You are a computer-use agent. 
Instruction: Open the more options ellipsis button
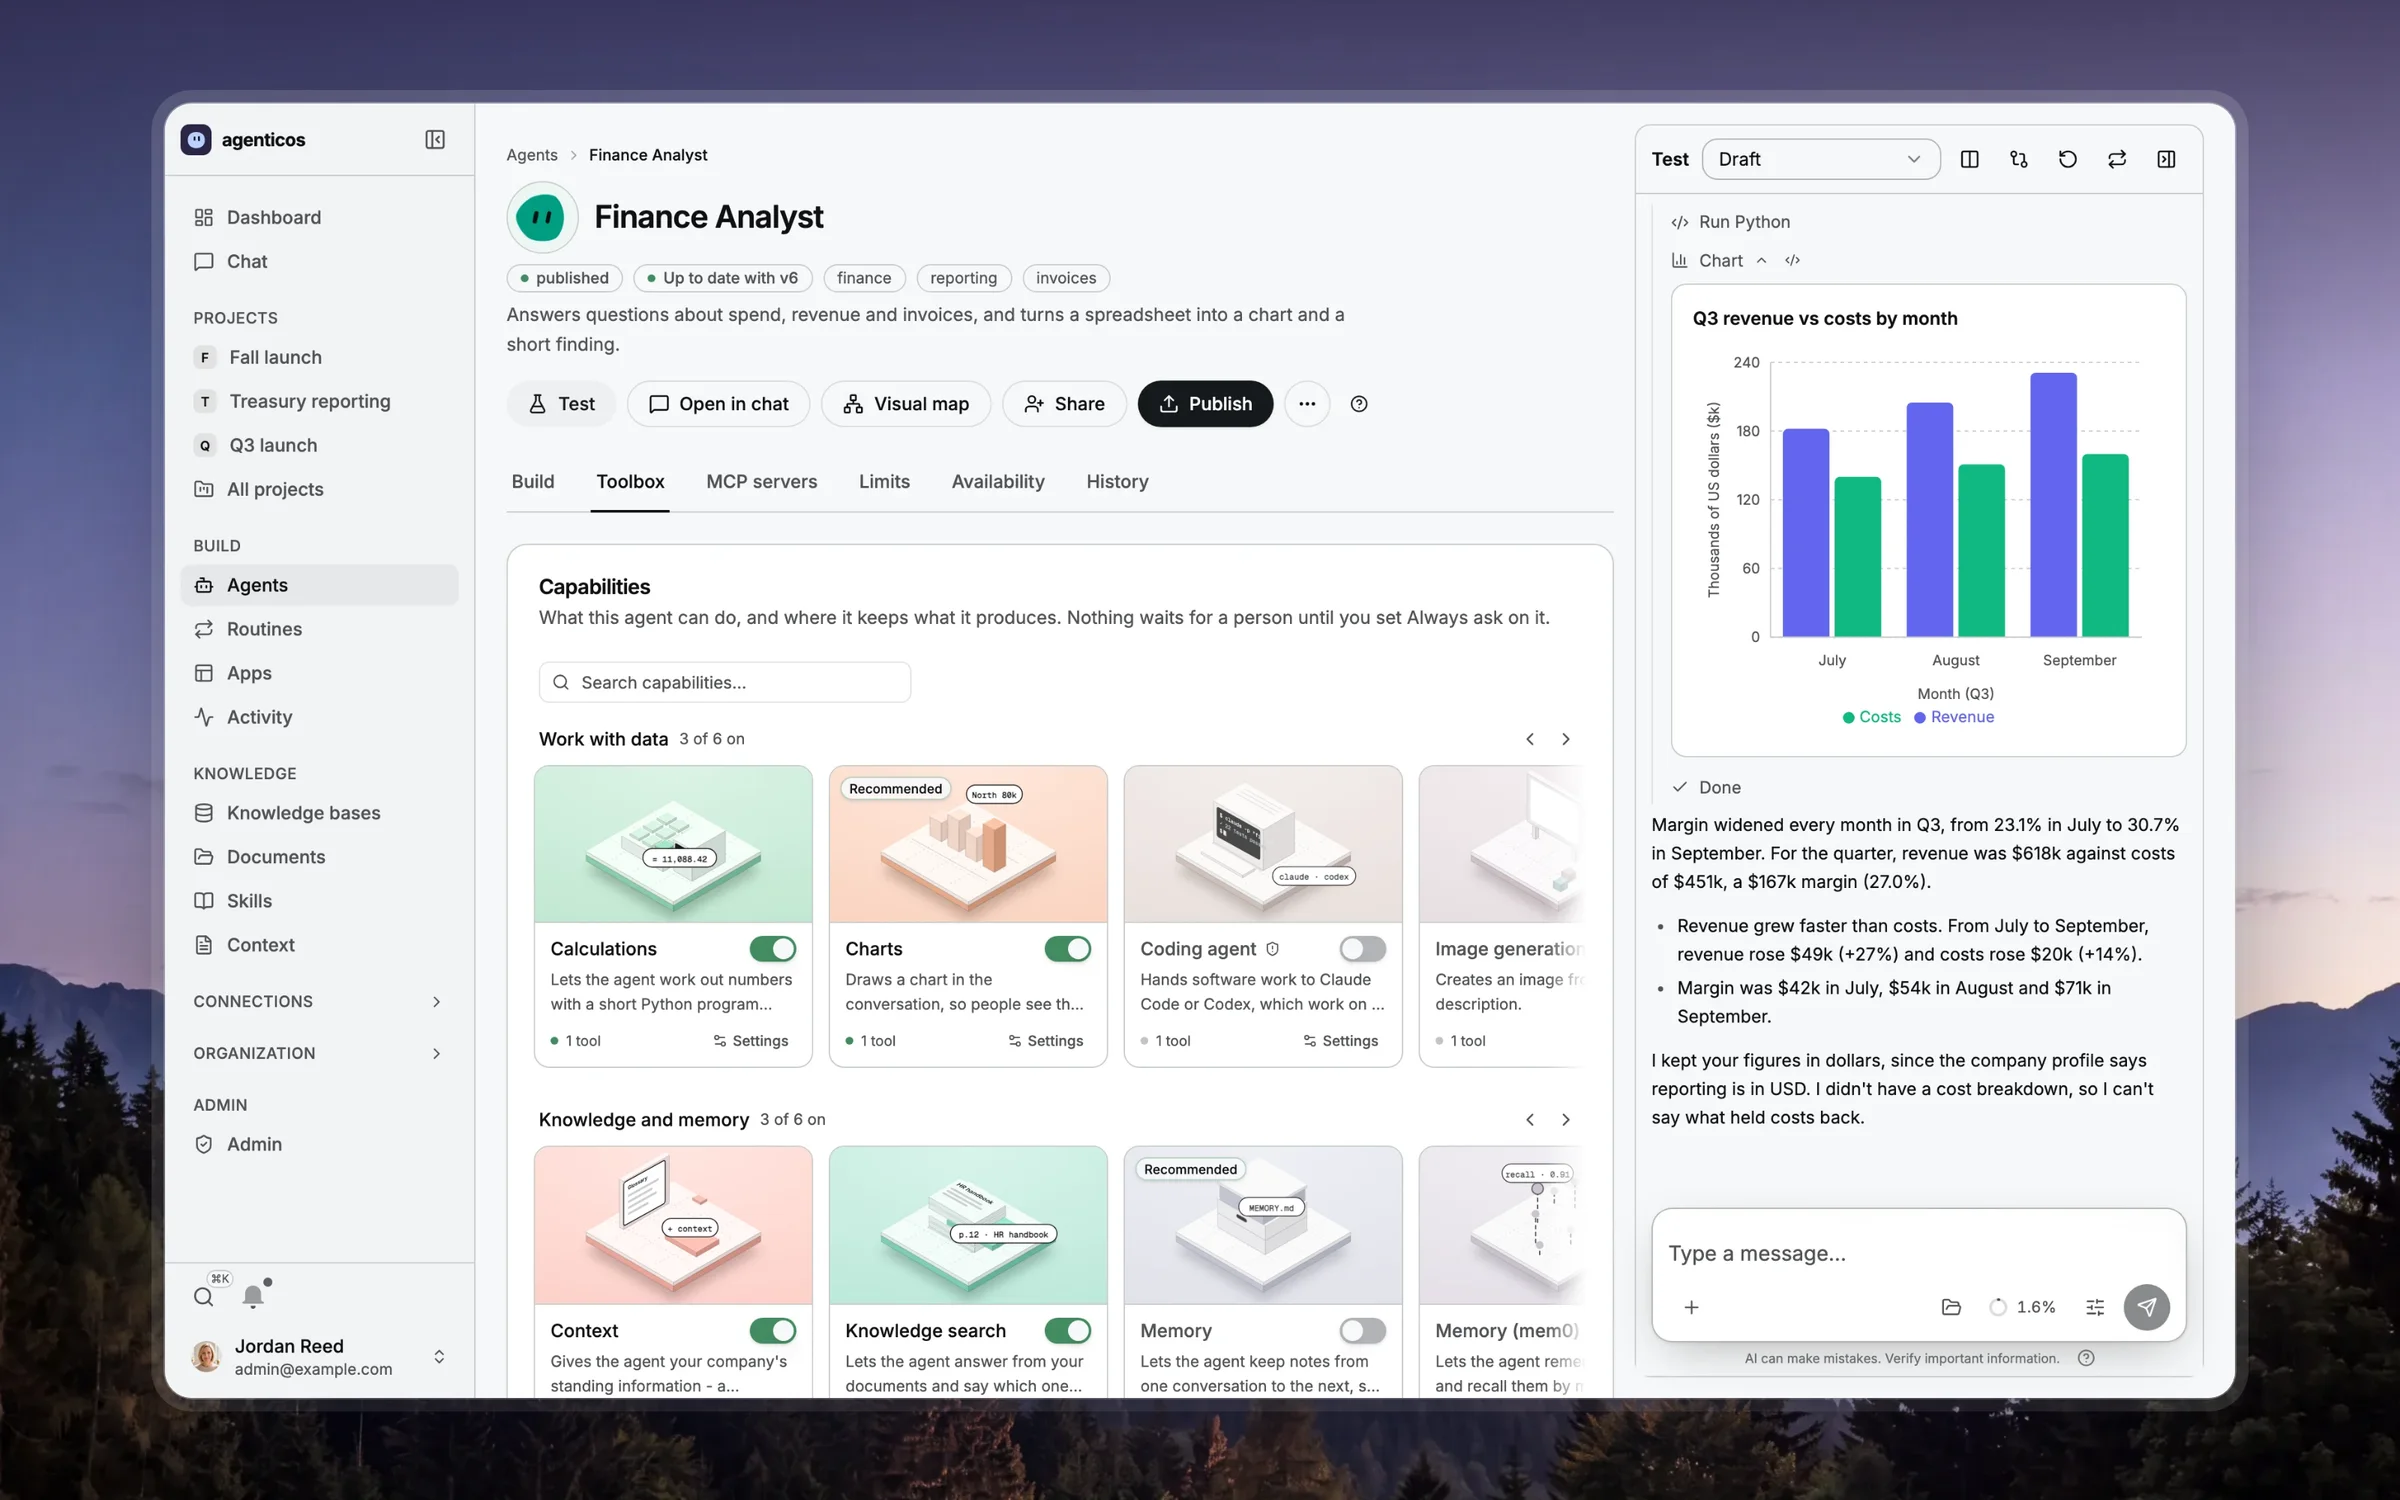[1306, 404]
